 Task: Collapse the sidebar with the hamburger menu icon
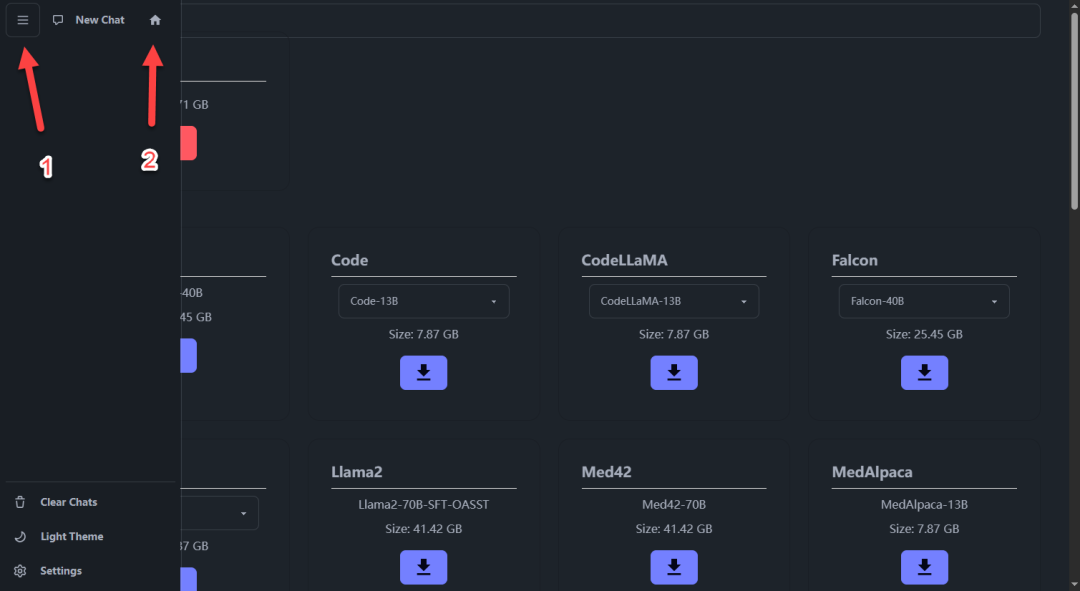[x=23, y=20]
